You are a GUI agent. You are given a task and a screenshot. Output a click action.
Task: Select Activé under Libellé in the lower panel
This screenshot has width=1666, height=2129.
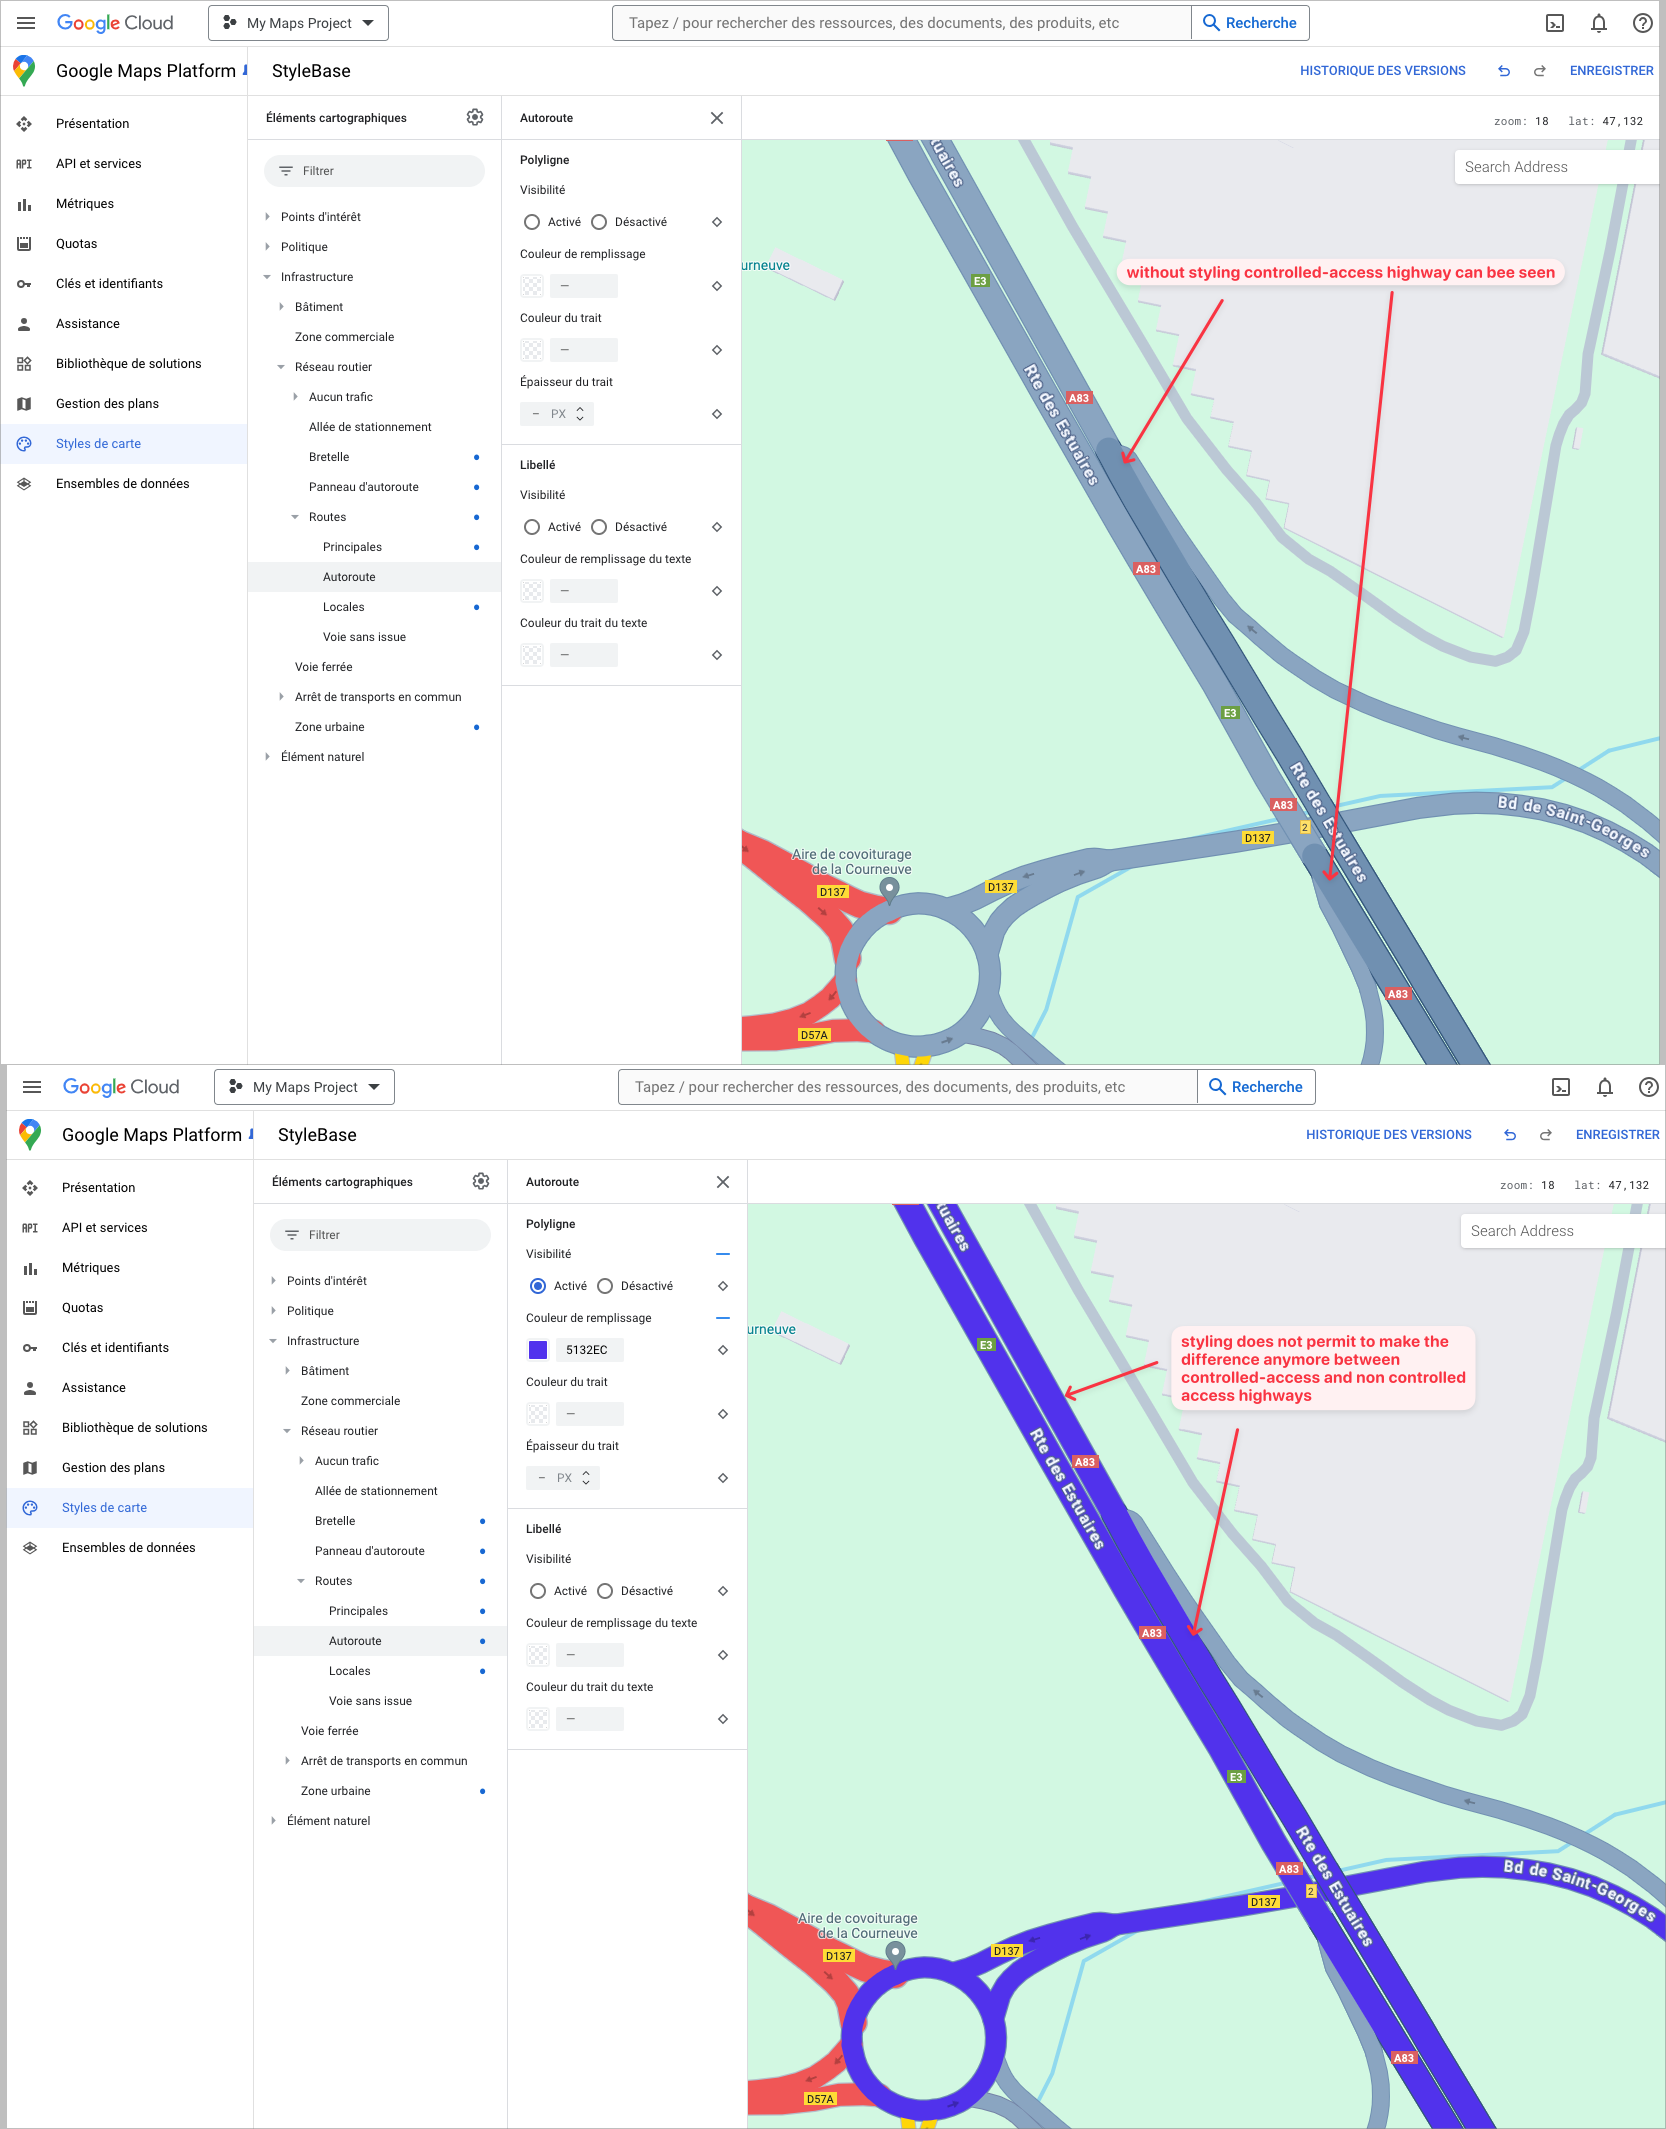pos(538,1591)
